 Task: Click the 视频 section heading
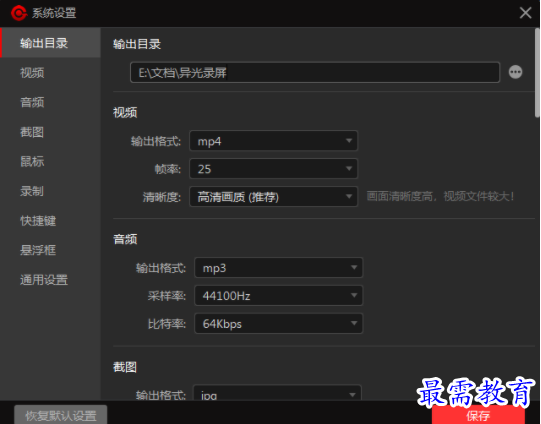click(x=125, y=112)
